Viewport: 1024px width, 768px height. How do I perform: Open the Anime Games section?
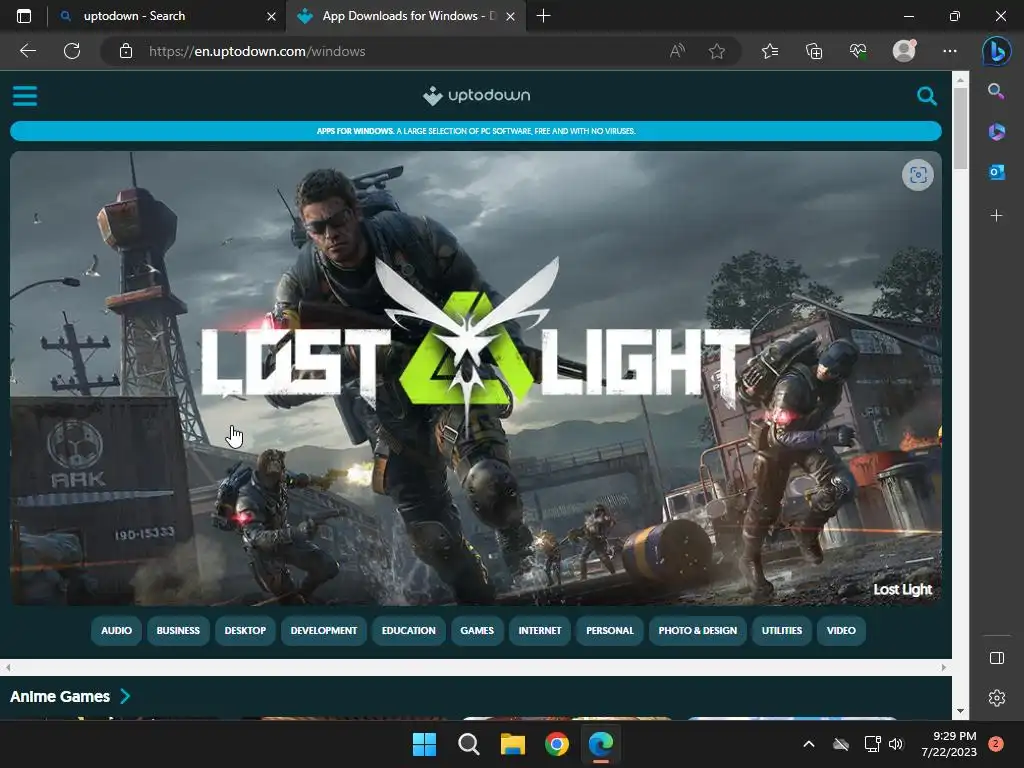coord(60,697)
